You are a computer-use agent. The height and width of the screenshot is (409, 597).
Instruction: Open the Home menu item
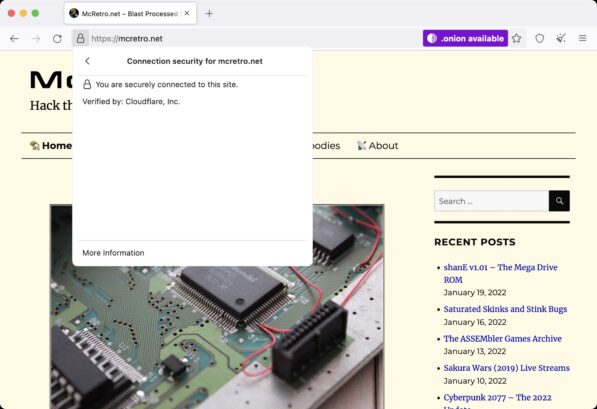click(51, 145)
